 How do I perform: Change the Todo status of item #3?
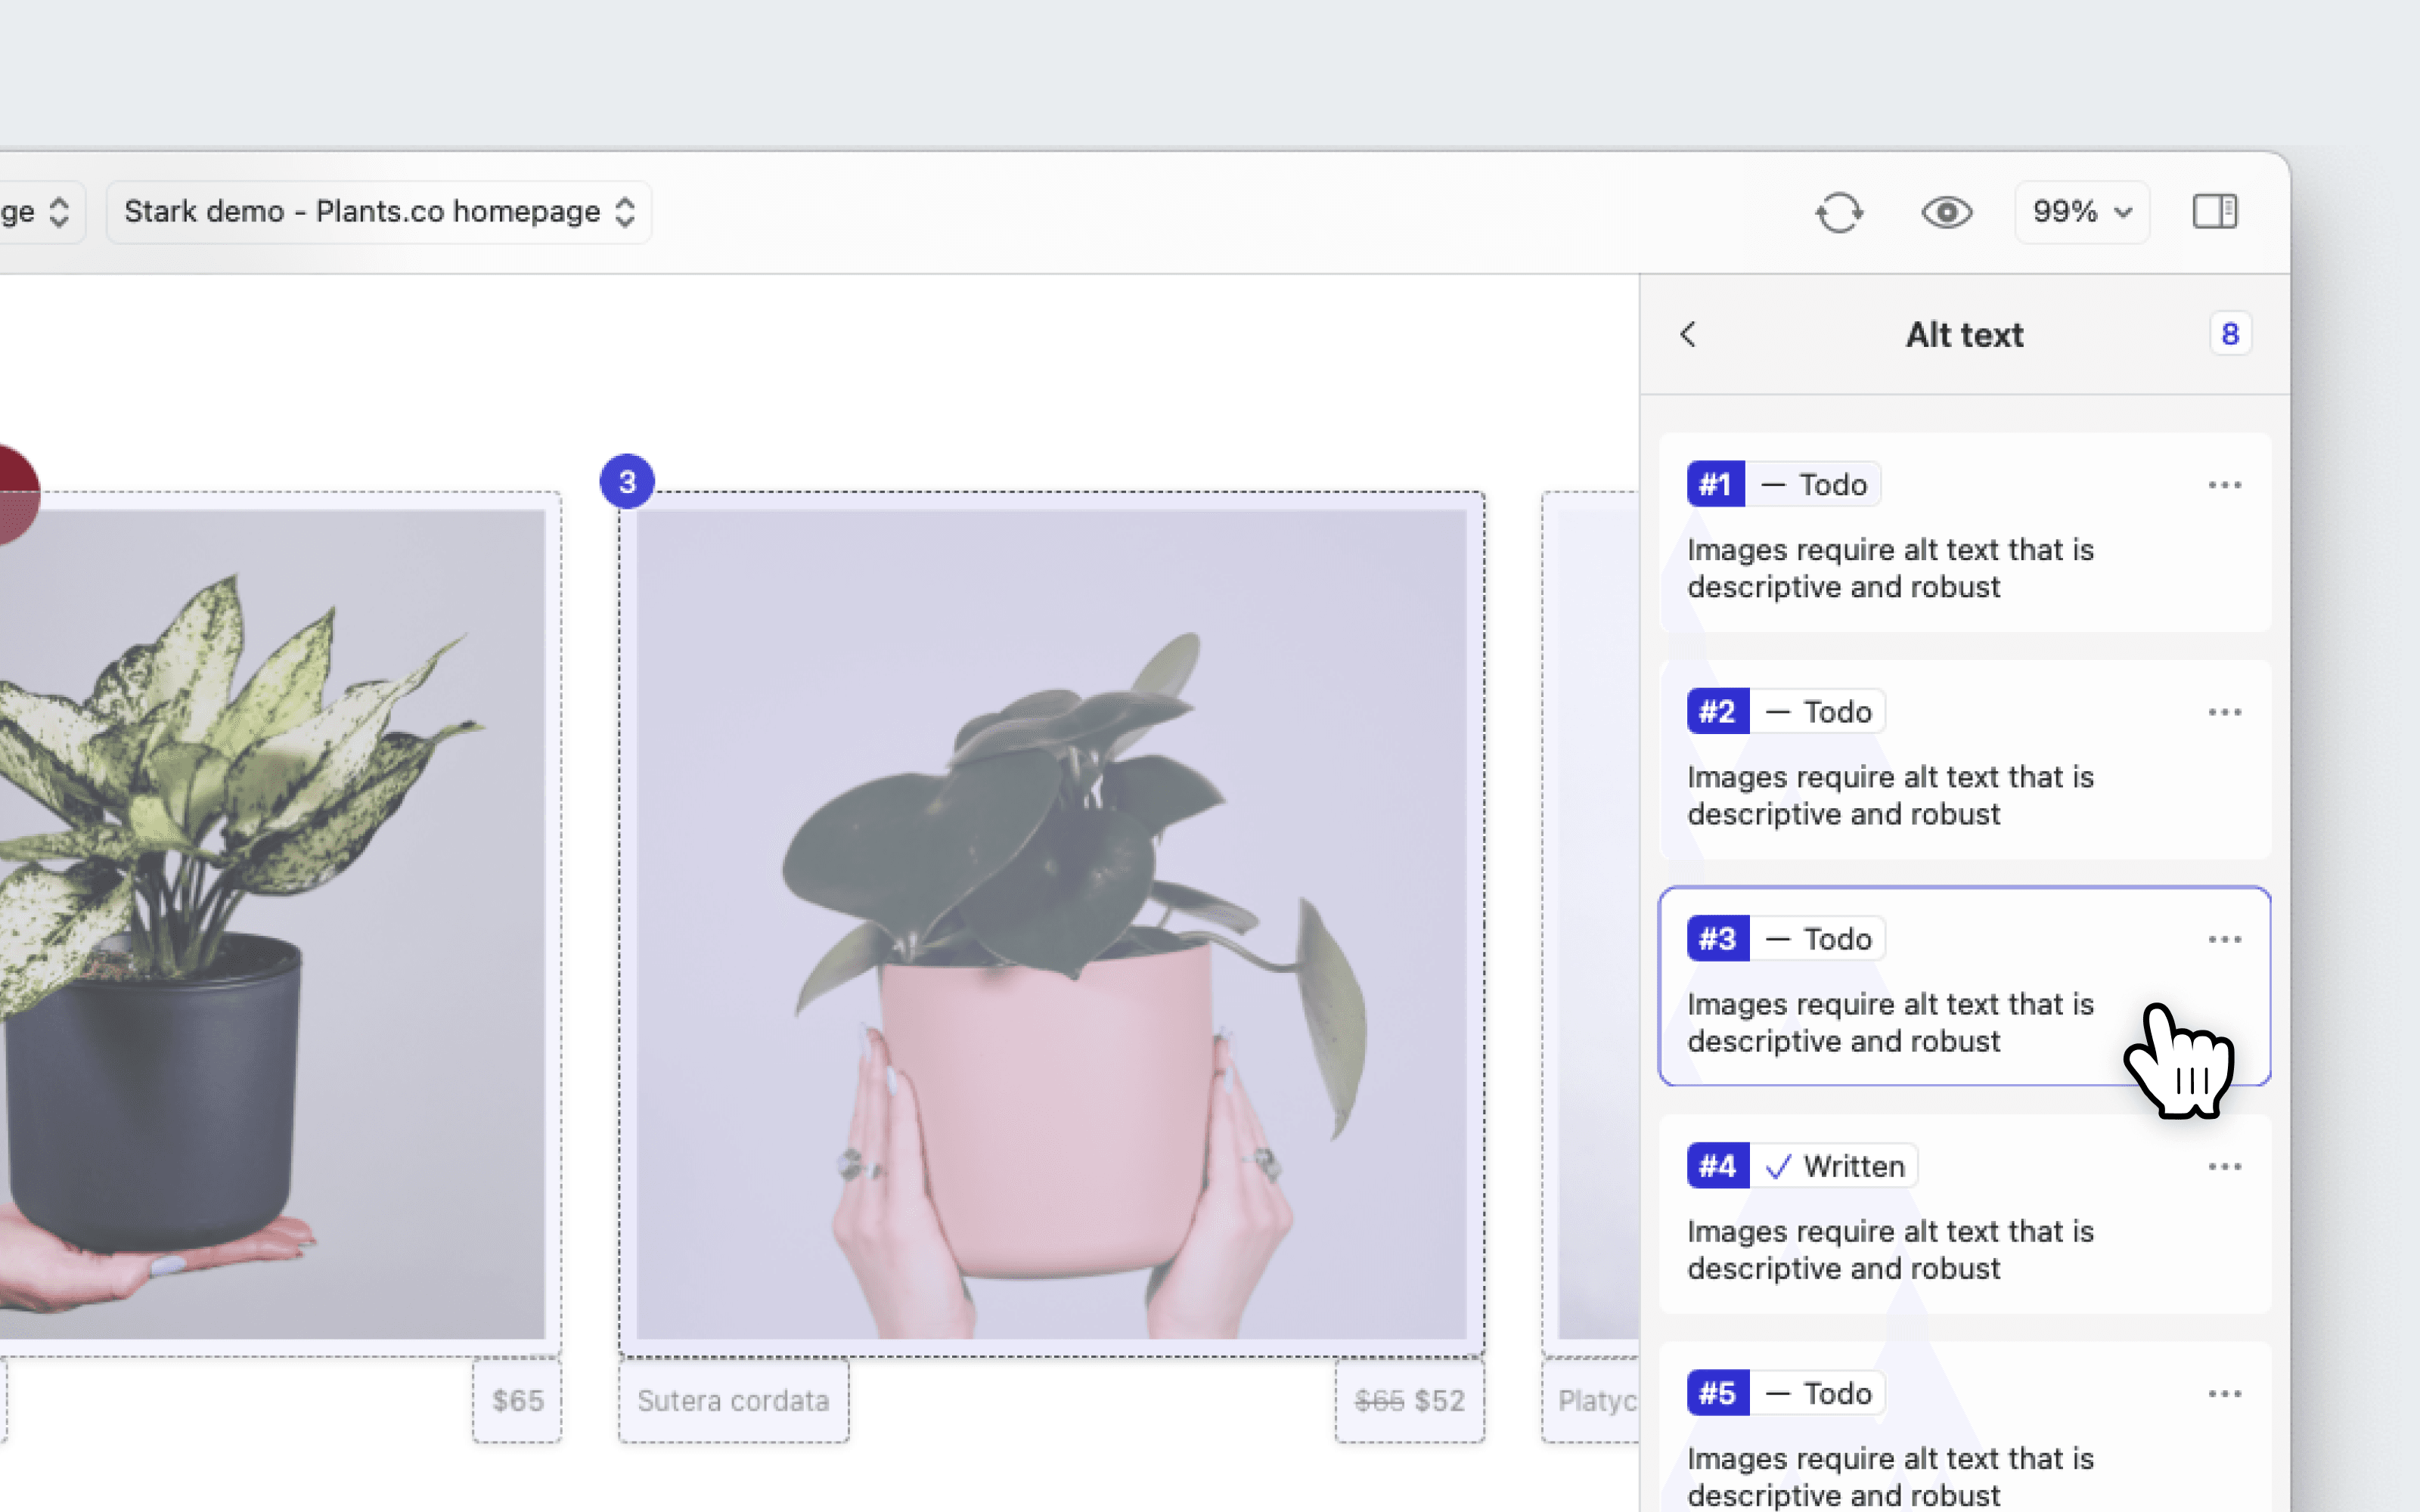tap(1816, 939)
